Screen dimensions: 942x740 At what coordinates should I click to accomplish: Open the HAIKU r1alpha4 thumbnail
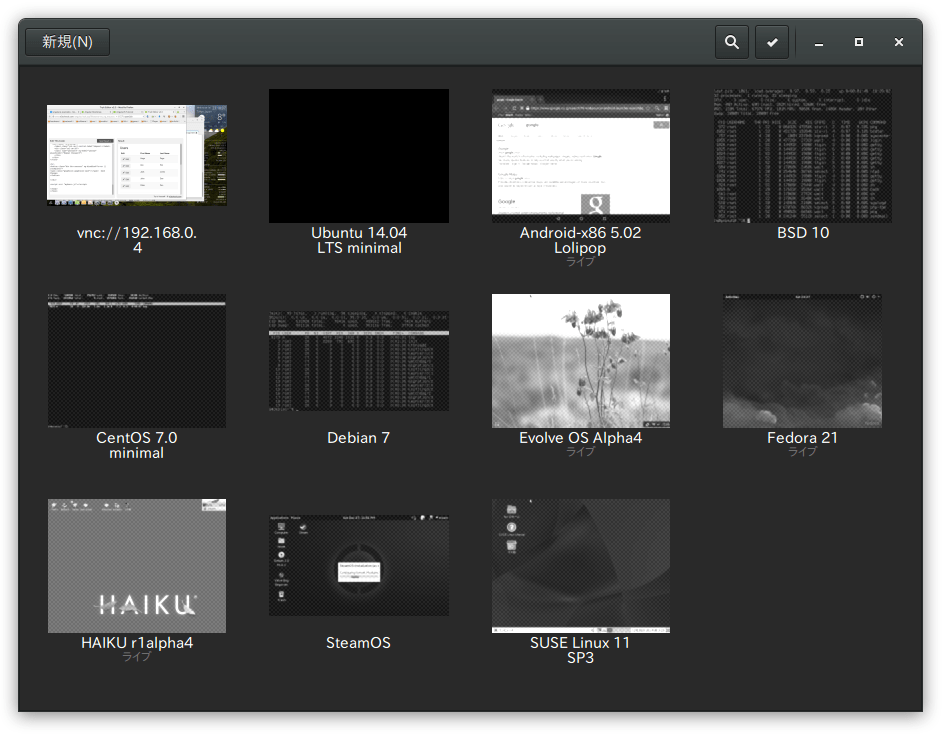pyautogui.click(x=137, y=566)
